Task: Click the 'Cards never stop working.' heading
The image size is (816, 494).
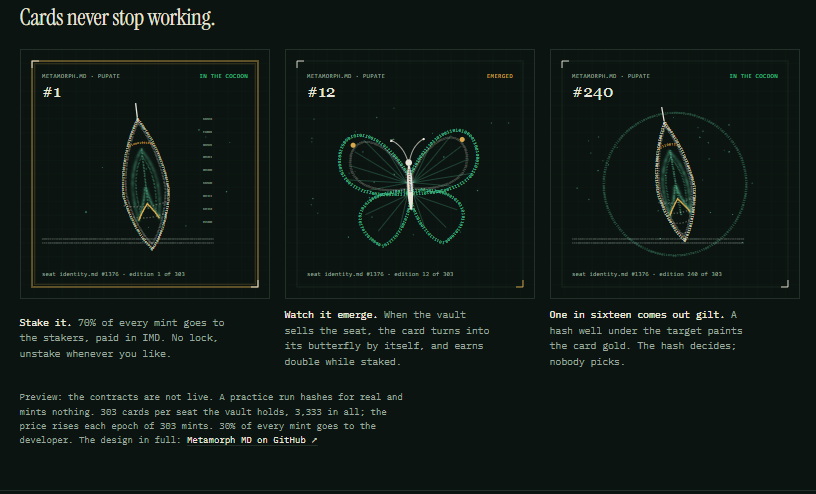Action: pyautogui.click(x=117, y=18)
